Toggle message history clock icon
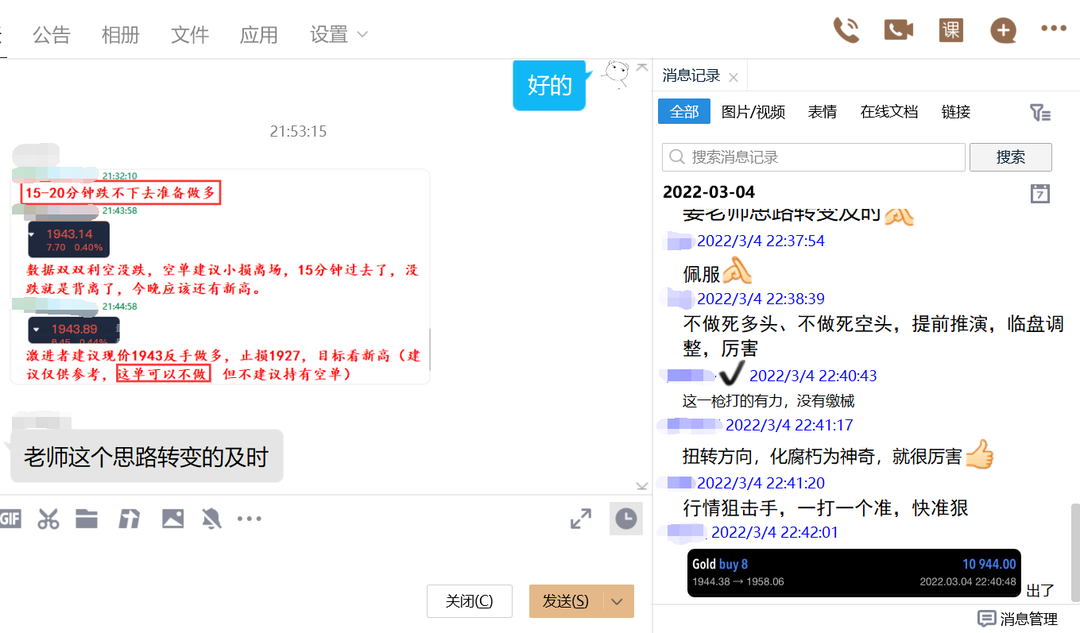 point(625,519)
